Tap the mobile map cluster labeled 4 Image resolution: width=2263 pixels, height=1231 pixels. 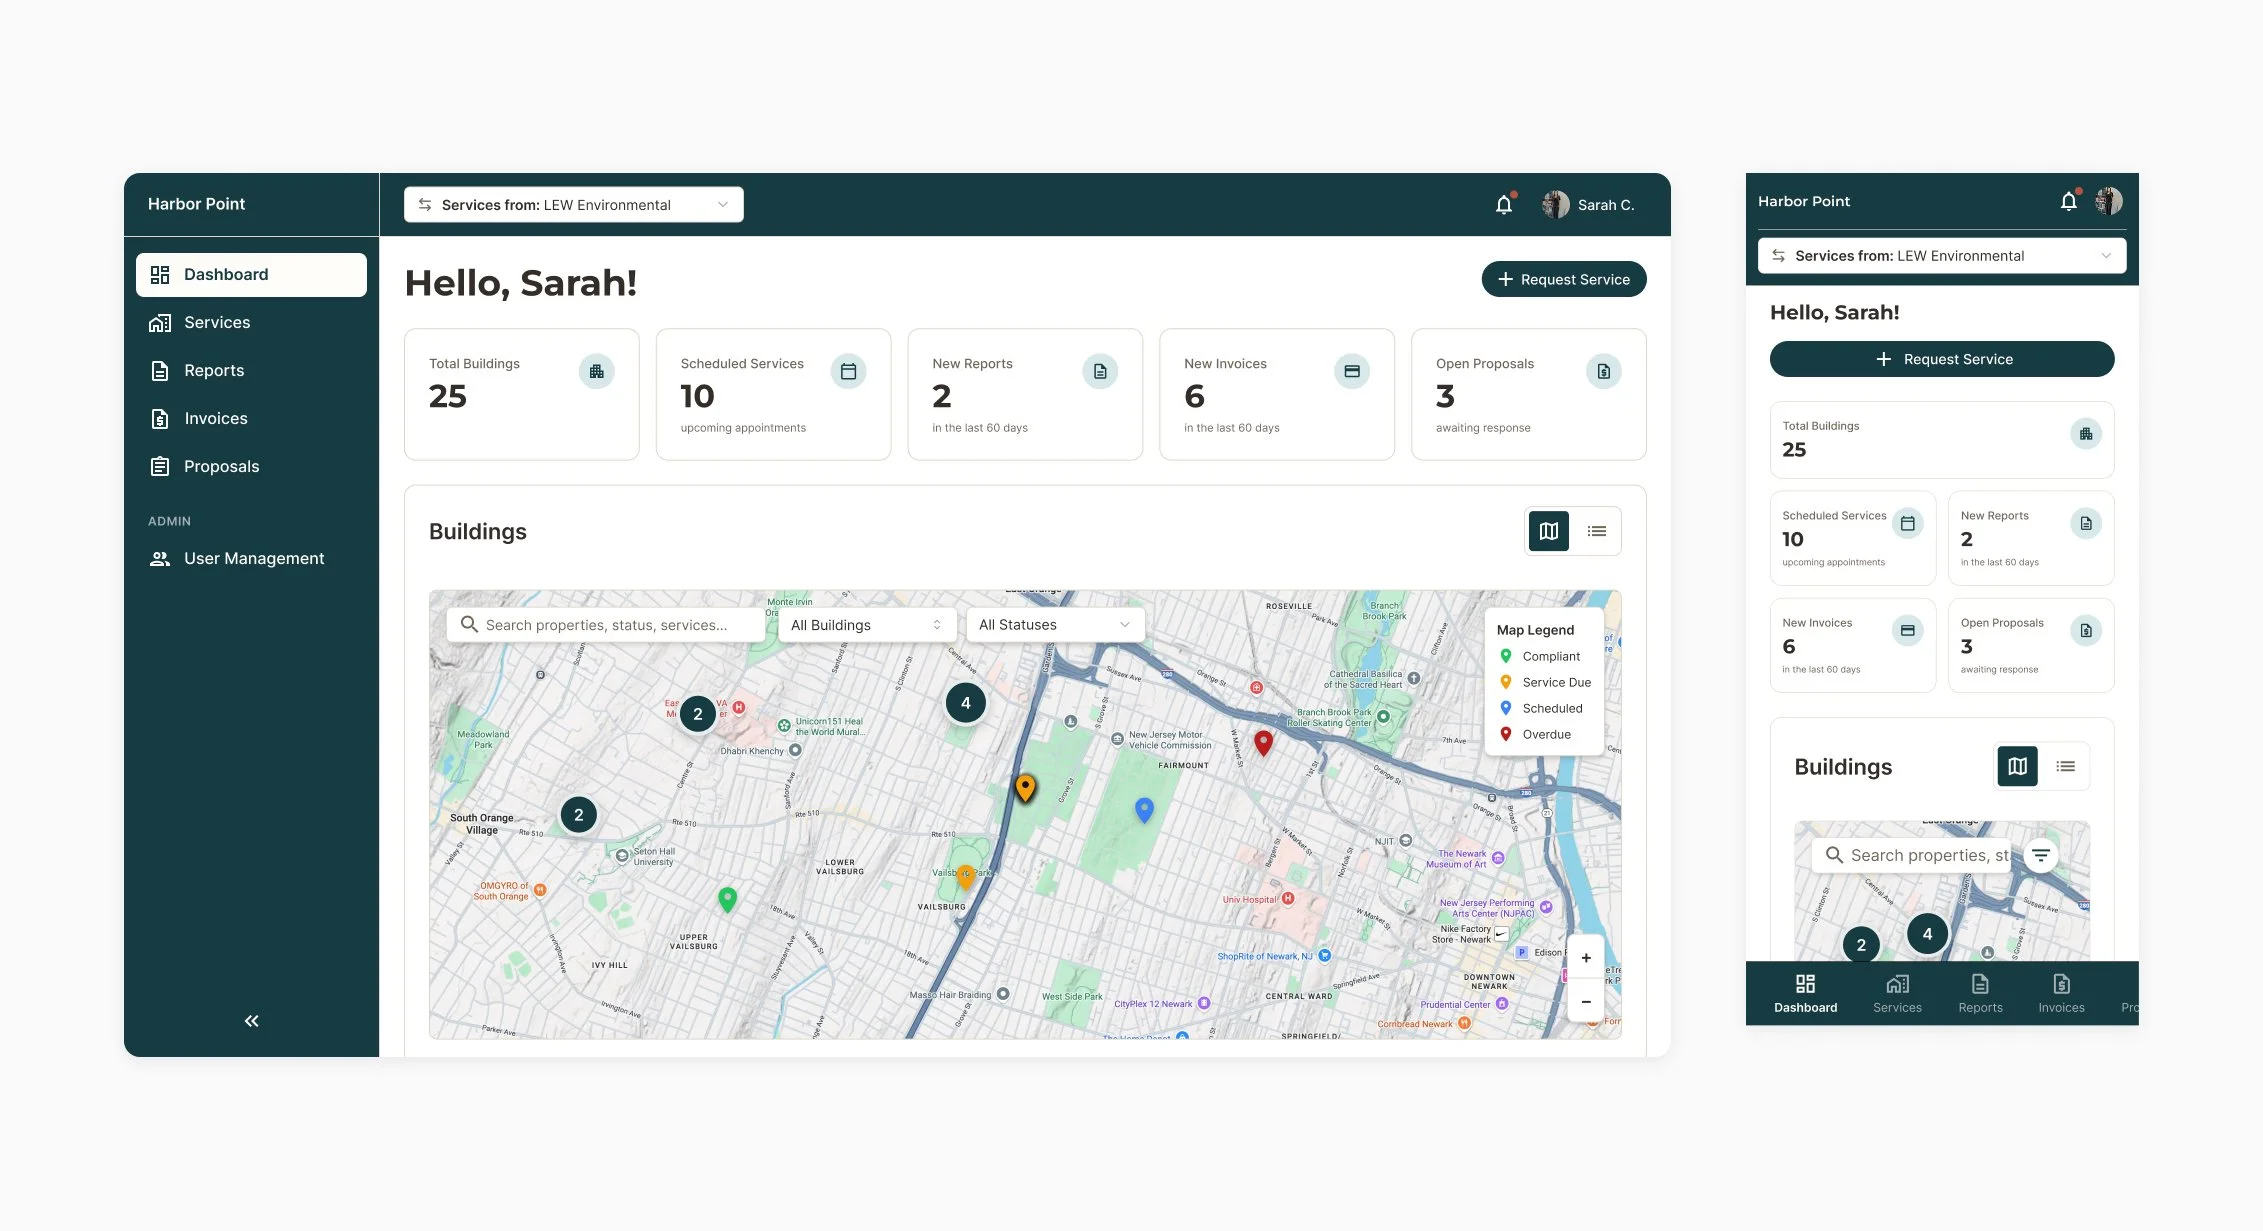click(x=1928, y=934)
